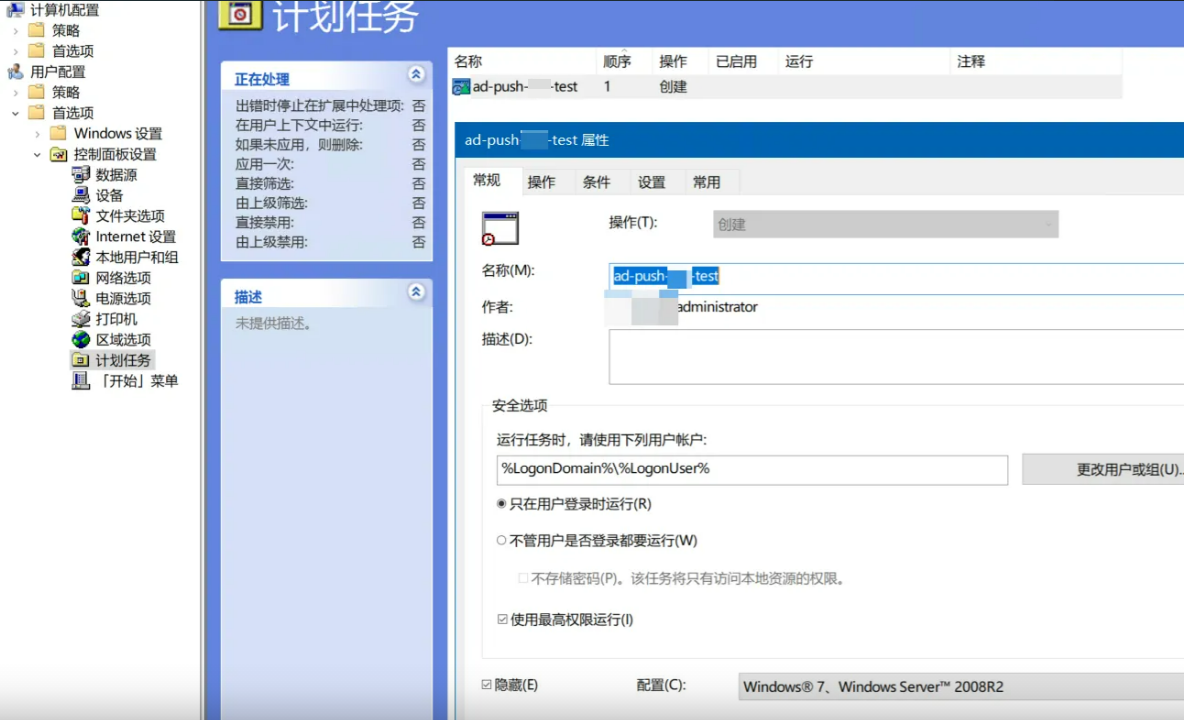Choose 不管用户是否登录都要运行 radio option

502,541
